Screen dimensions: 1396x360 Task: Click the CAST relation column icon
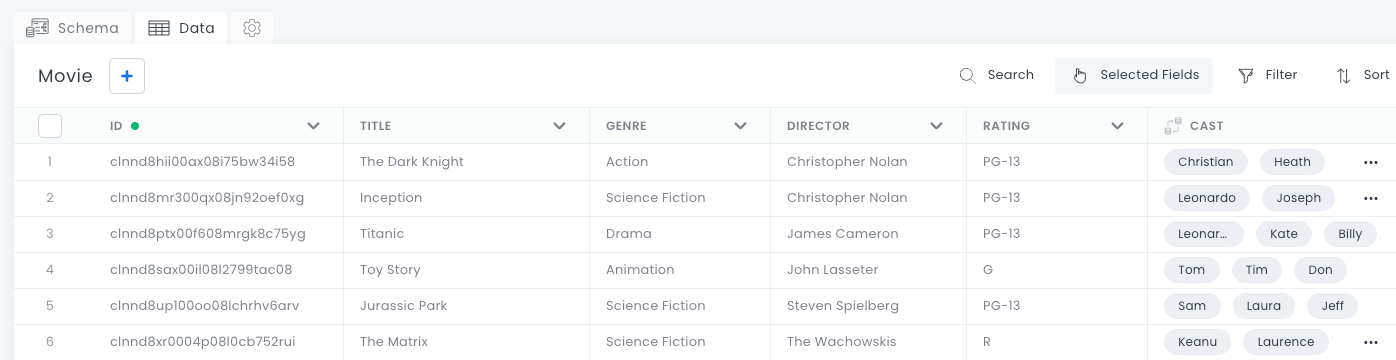(x=1173, y=126)
